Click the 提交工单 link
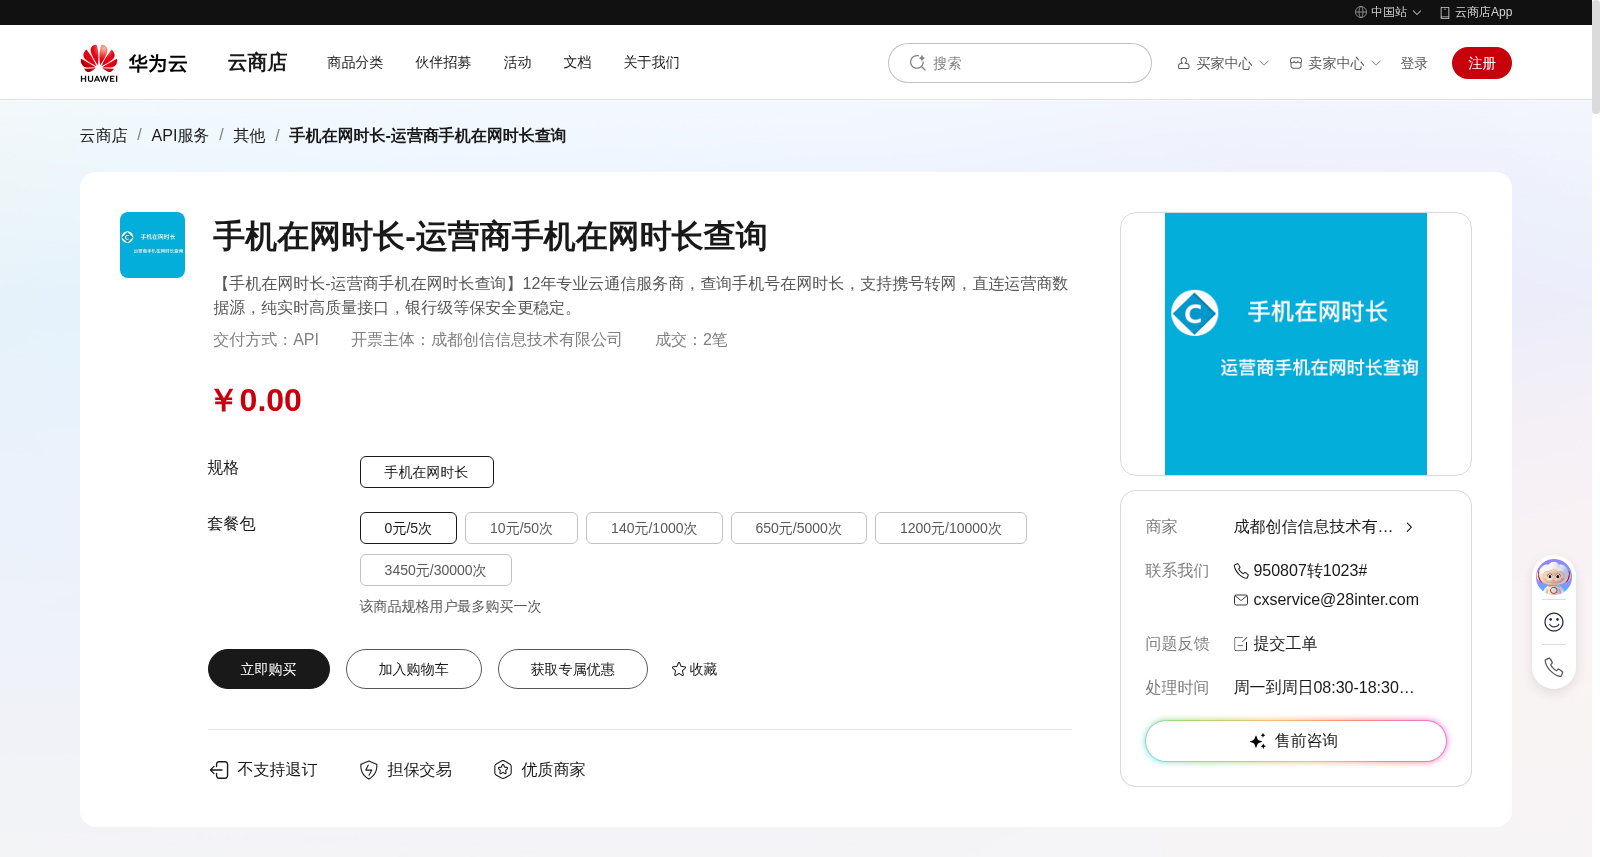This screenshot has height=857, width=1600. (1285, 644)
